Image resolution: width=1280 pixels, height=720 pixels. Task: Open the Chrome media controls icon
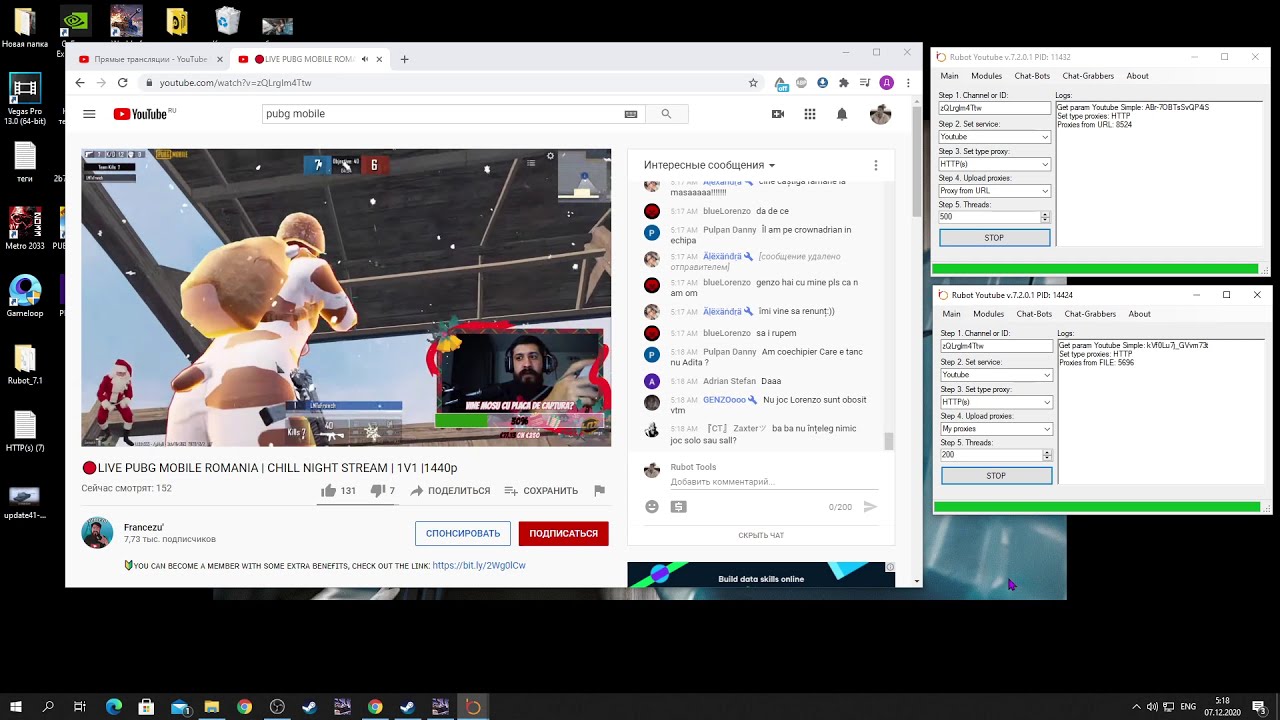[x=865, y=83]
